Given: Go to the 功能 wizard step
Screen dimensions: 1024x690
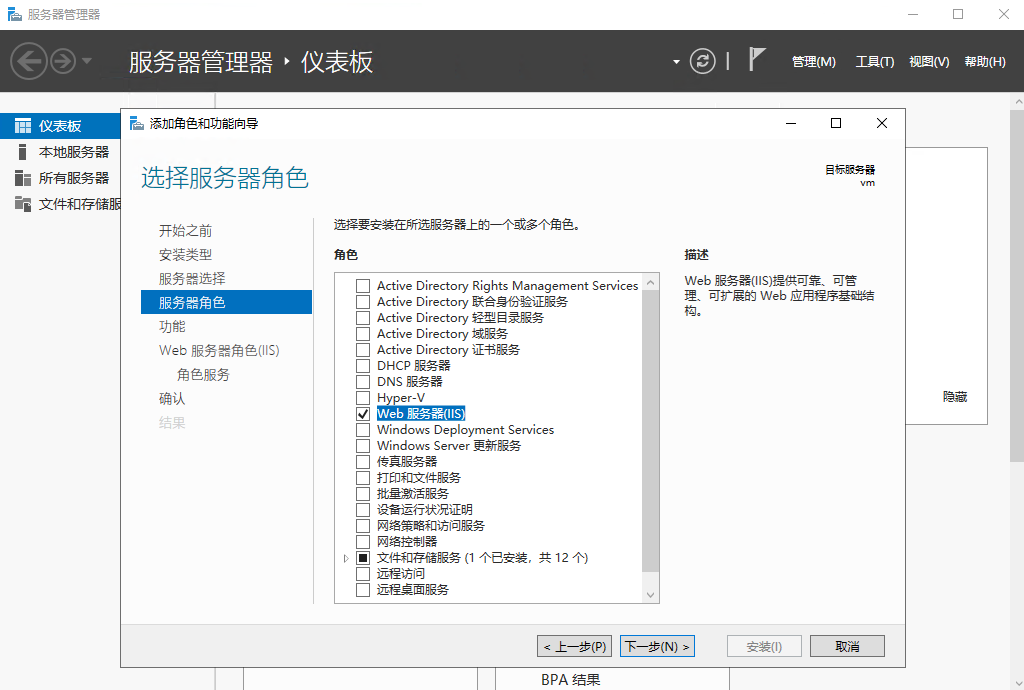Looking at the screenshot, I should click(172, 326).
